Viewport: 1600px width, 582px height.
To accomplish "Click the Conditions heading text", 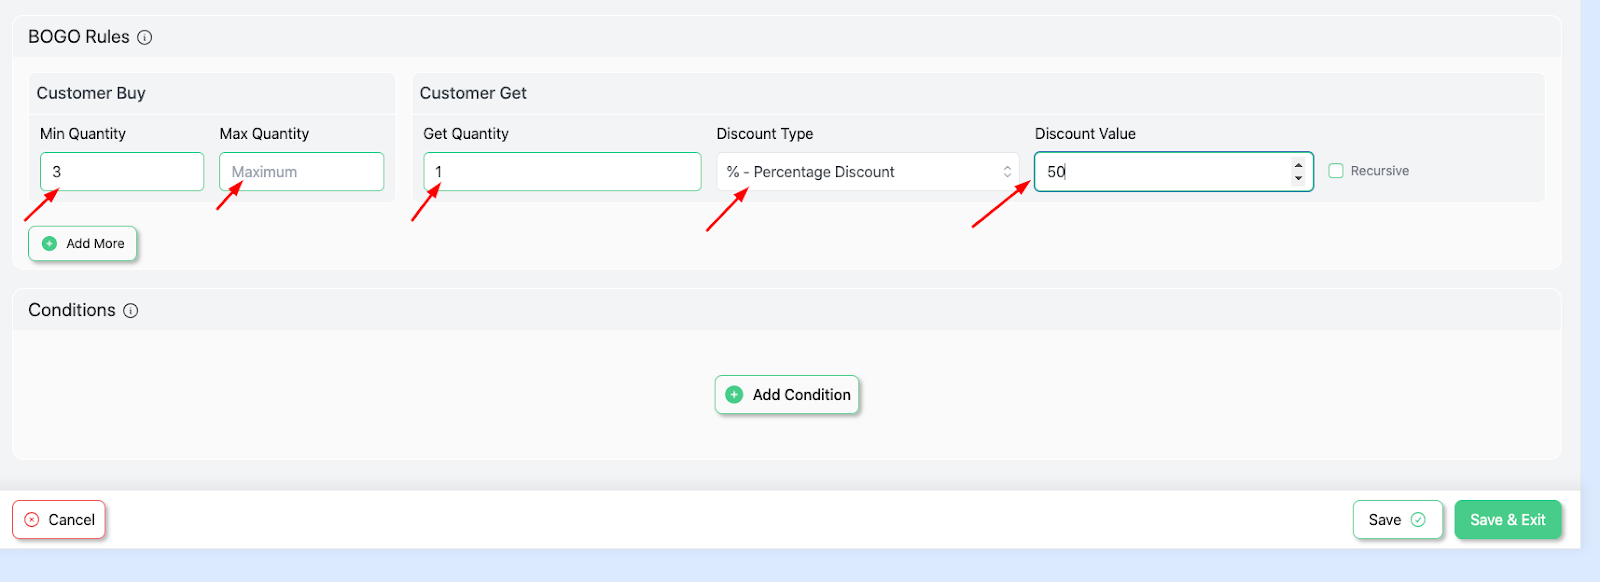I will click(x=72, y=310).
